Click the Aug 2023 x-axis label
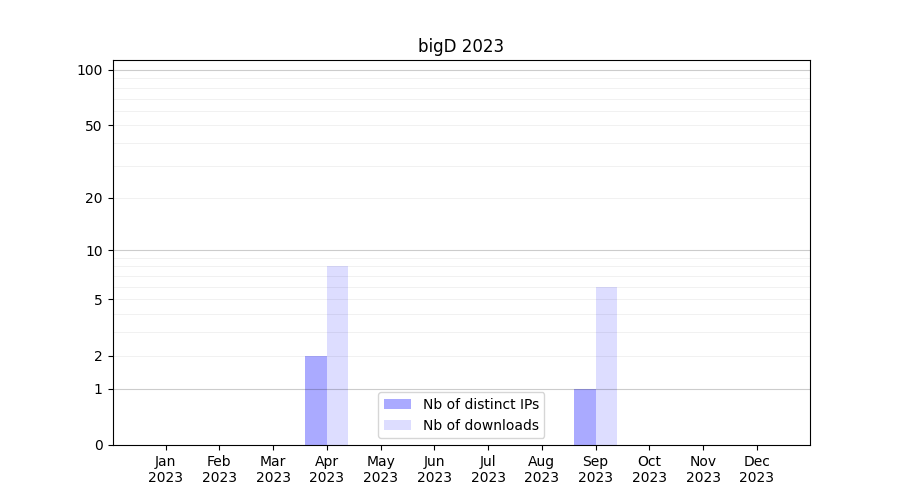The width and height of the screenshot is (900, 500). 541,469
